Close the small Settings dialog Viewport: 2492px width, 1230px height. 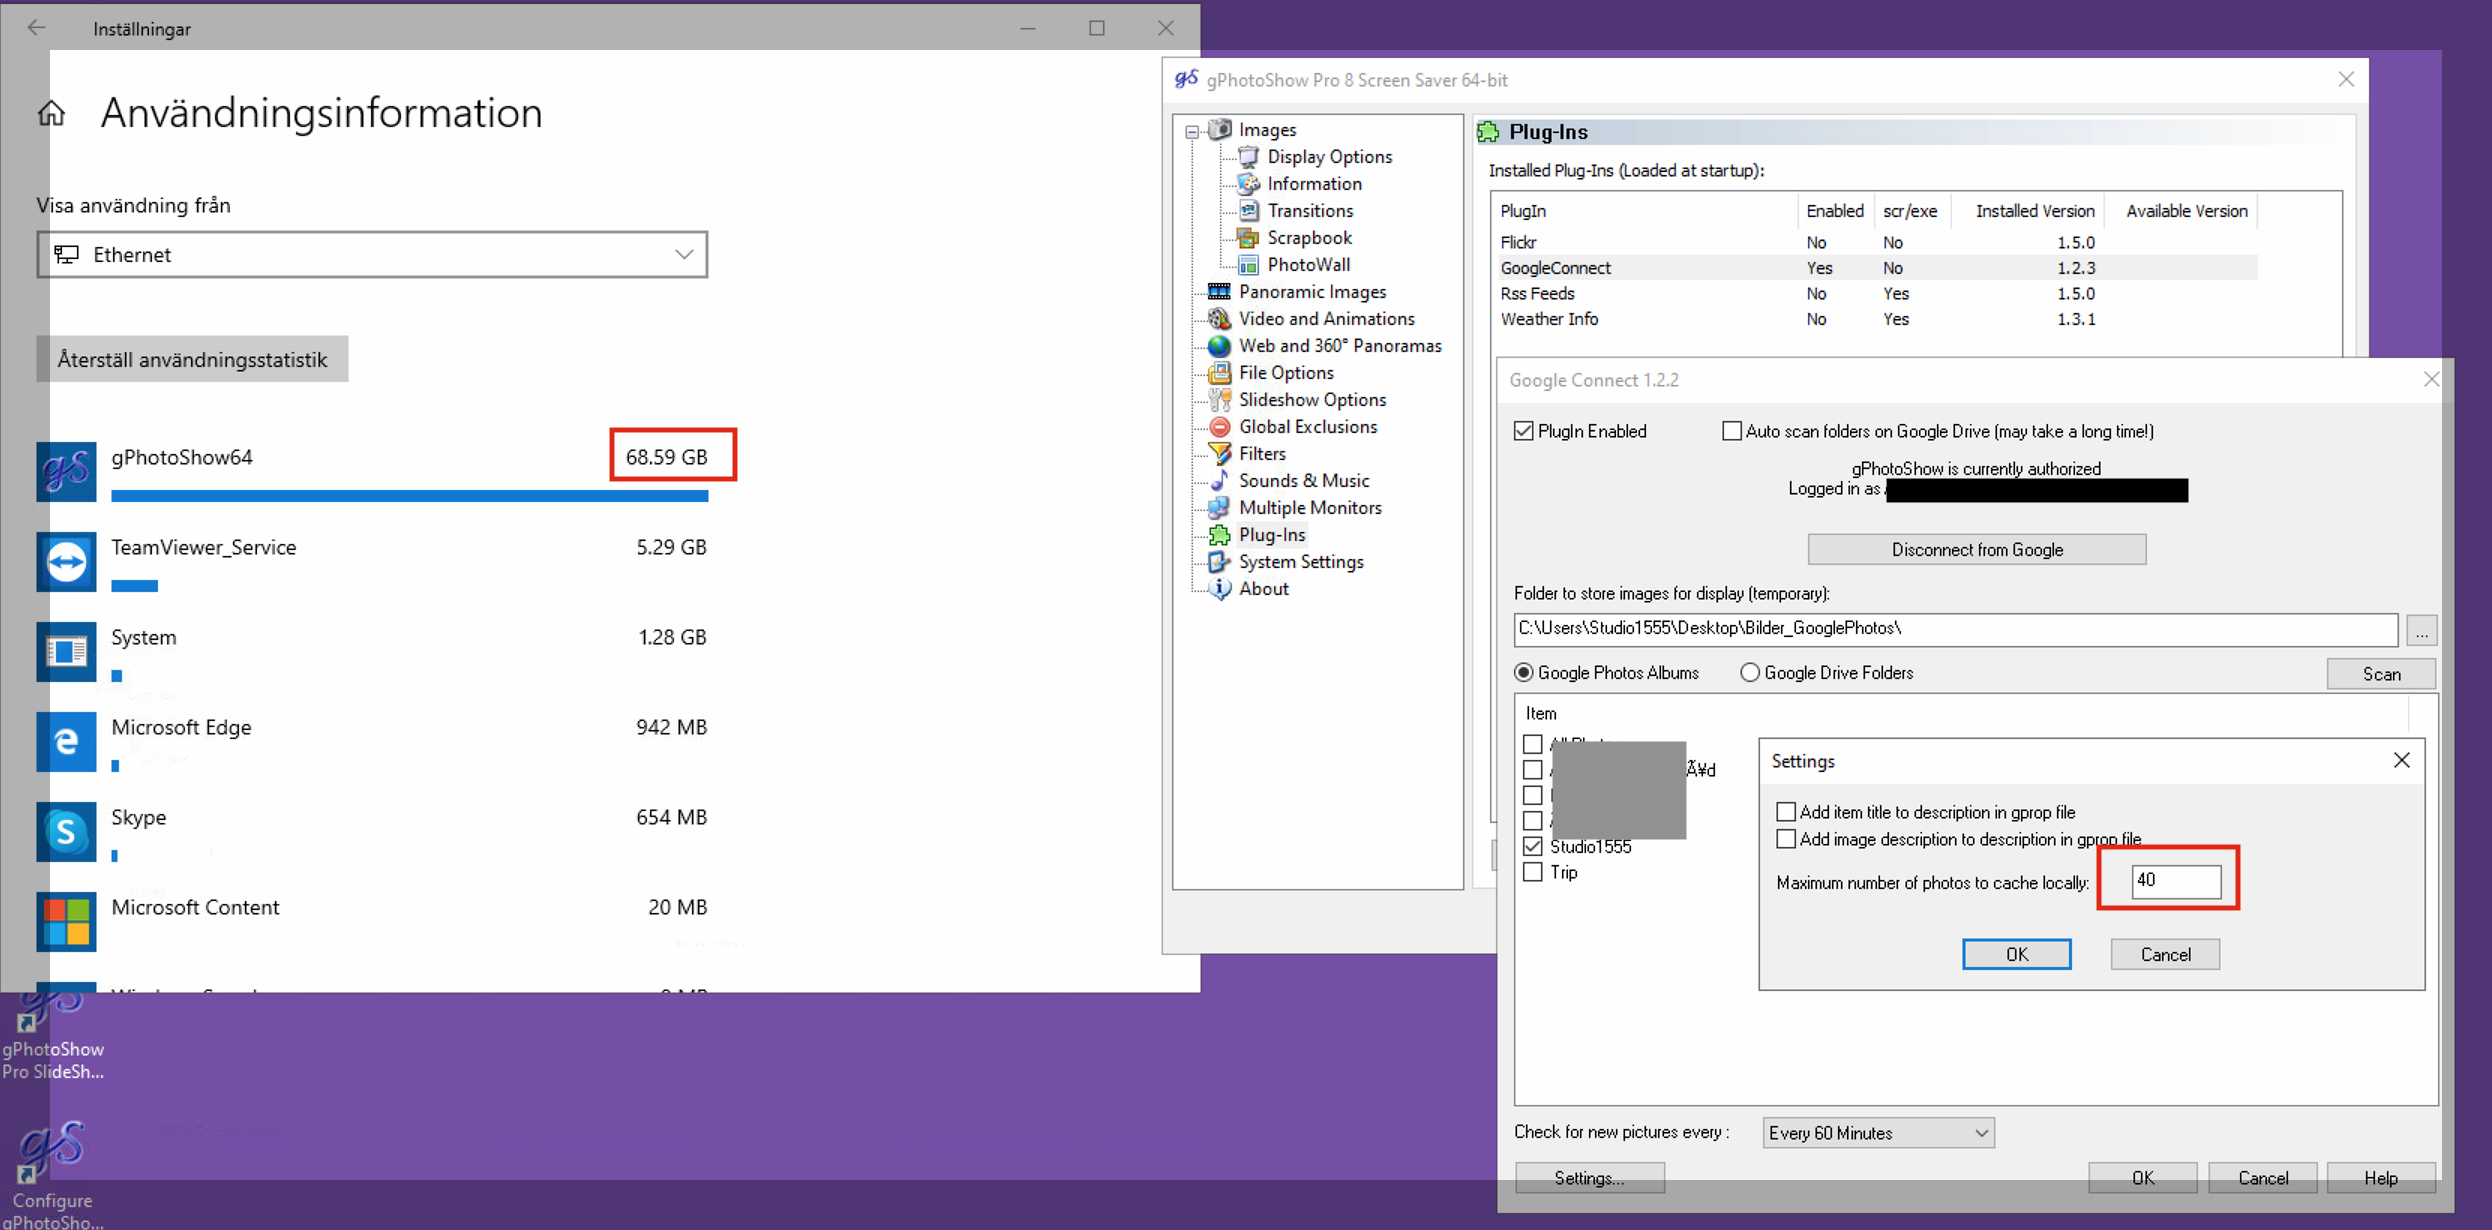click(x=2401, y=761)
